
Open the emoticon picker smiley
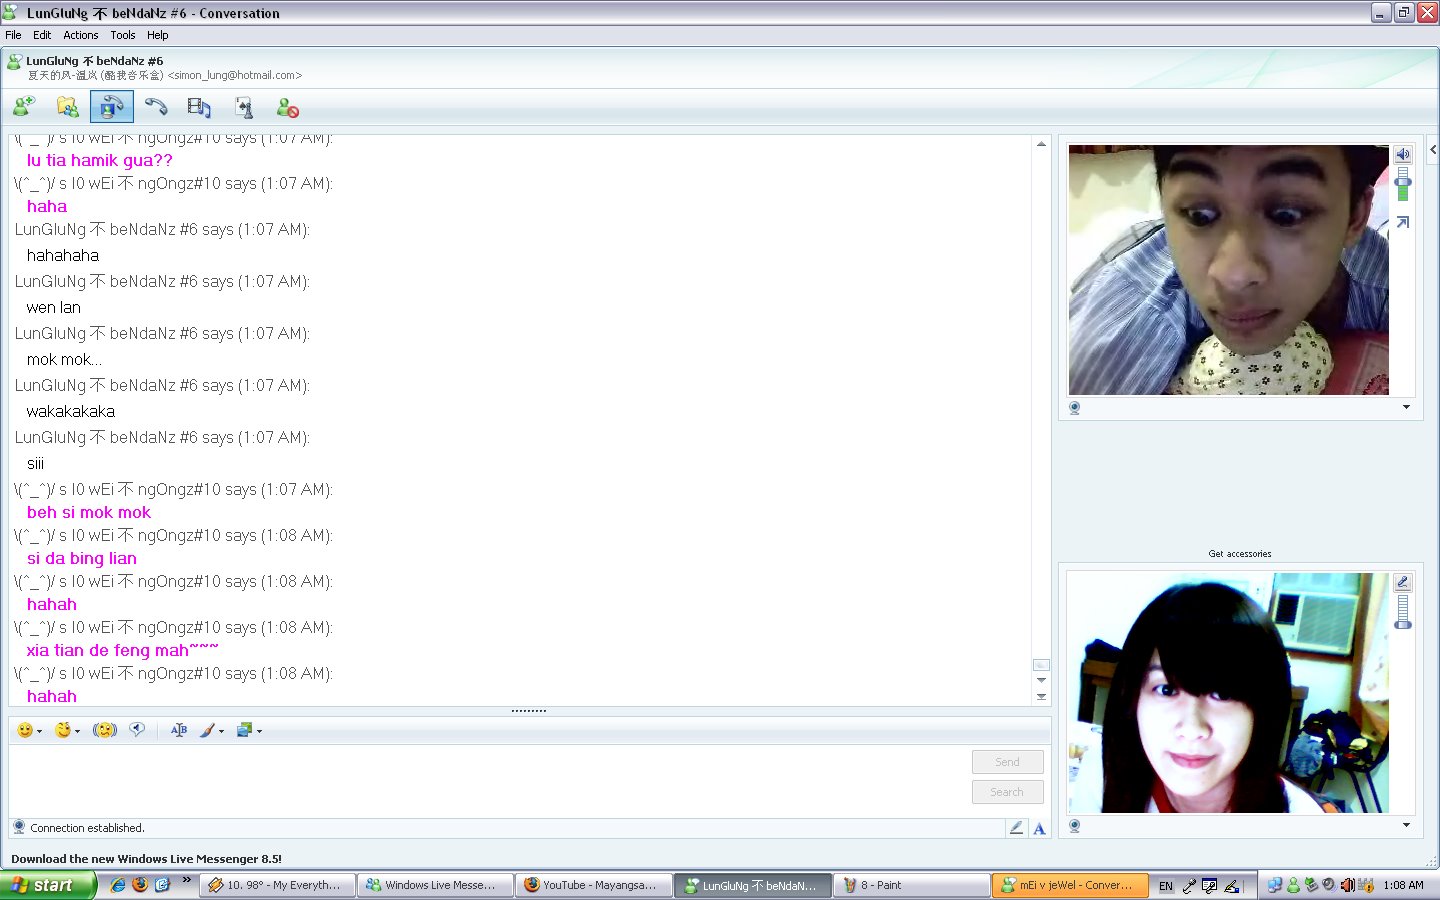tap(25, 730)
